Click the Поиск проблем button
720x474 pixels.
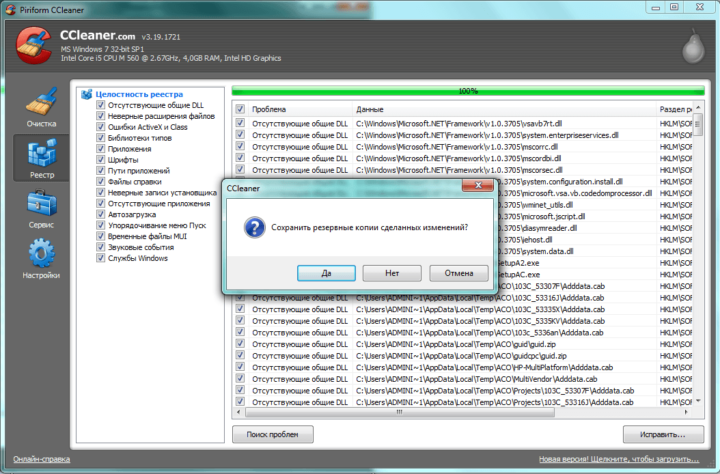click(x=273, y=434)
